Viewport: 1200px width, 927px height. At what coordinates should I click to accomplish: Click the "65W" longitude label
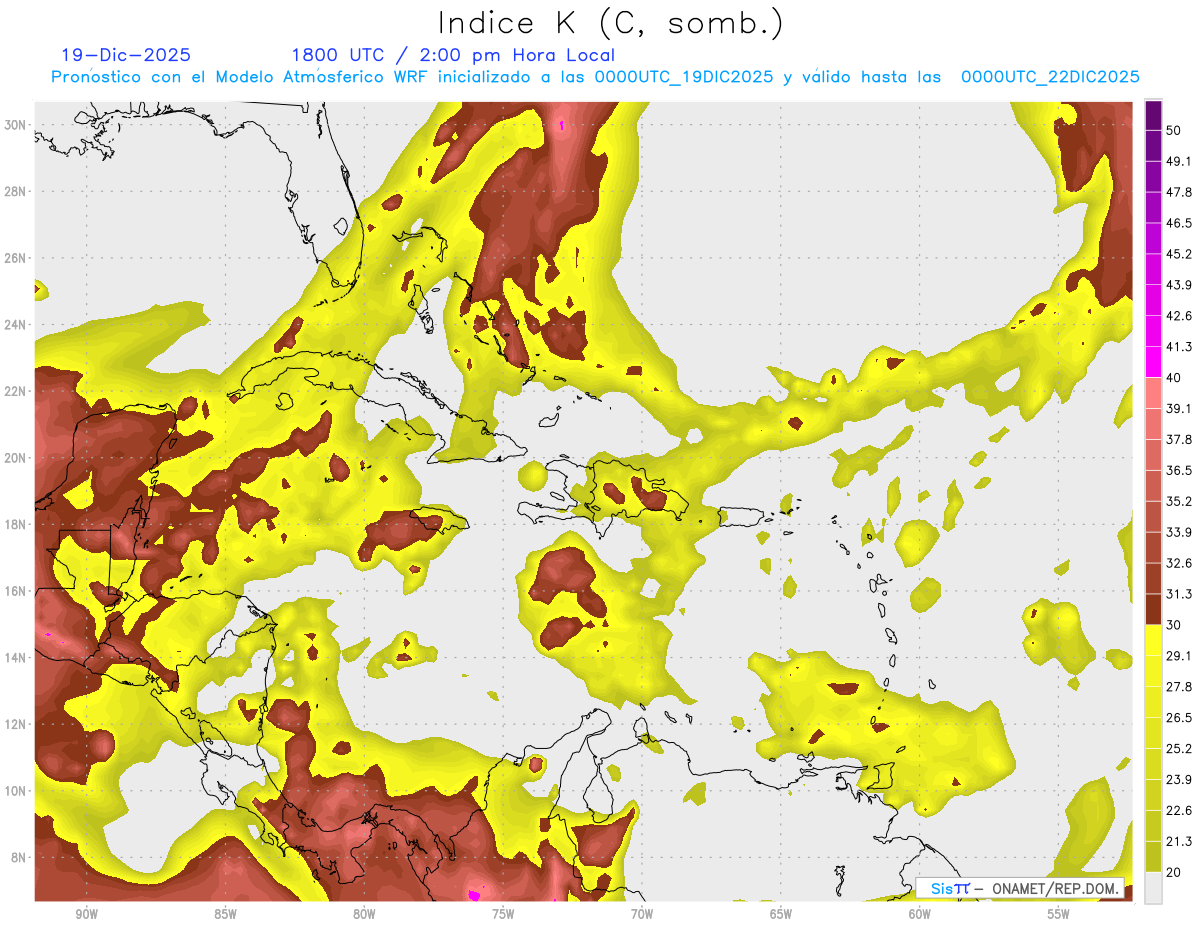[x=781, y=915]
